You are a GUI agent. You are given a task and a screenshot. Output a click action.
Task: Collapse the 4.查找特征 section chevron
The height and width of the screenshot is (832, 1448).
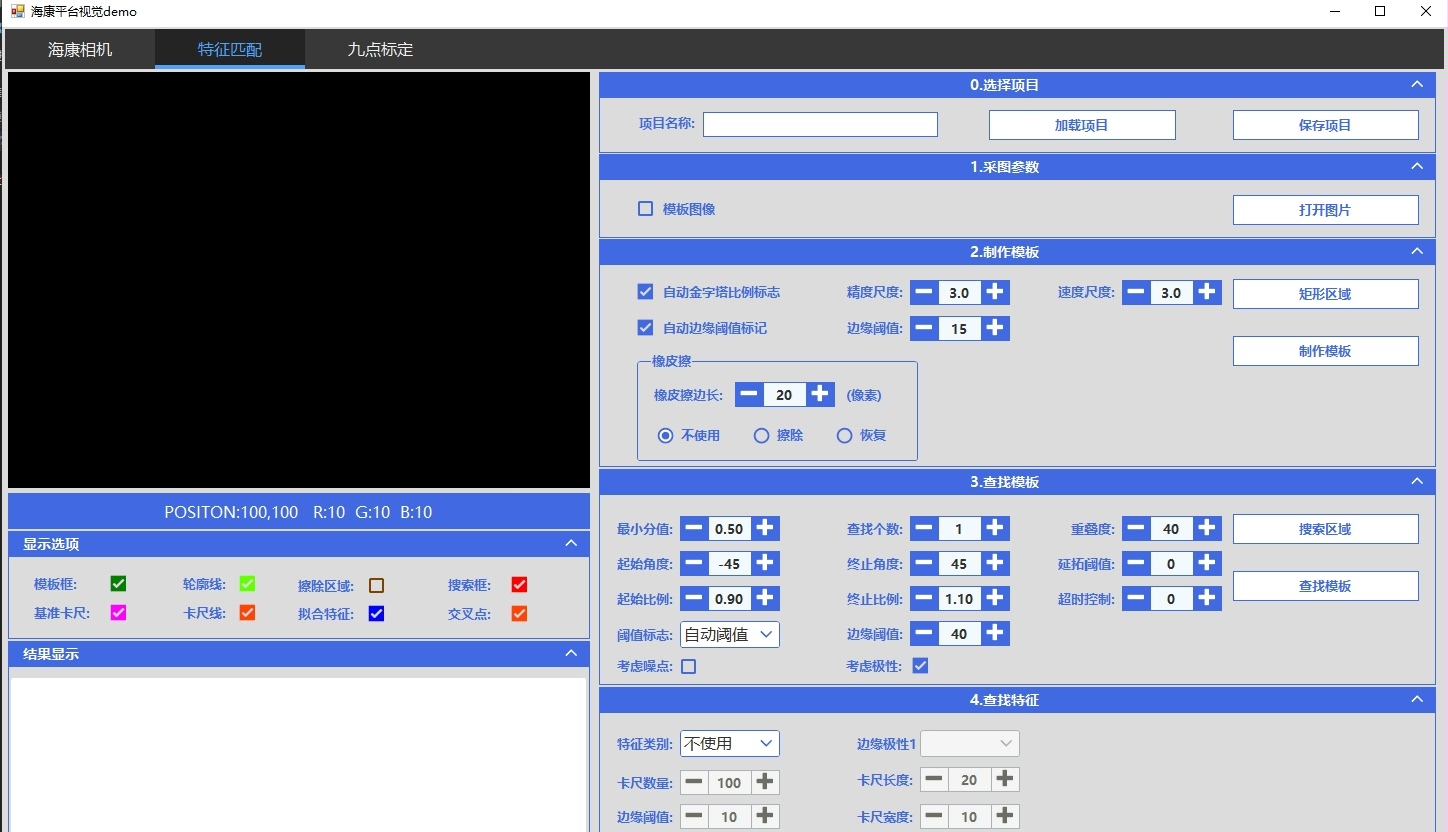(x=1417, y=700)
